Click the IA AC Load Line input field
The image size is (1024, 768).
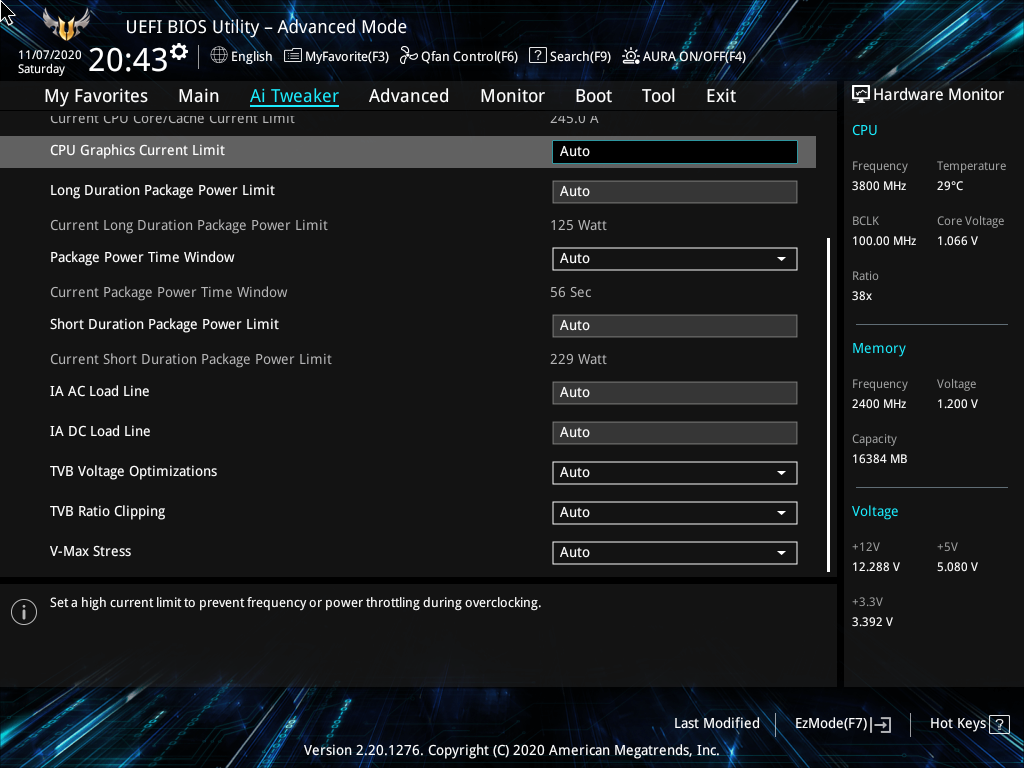[674, 393]
